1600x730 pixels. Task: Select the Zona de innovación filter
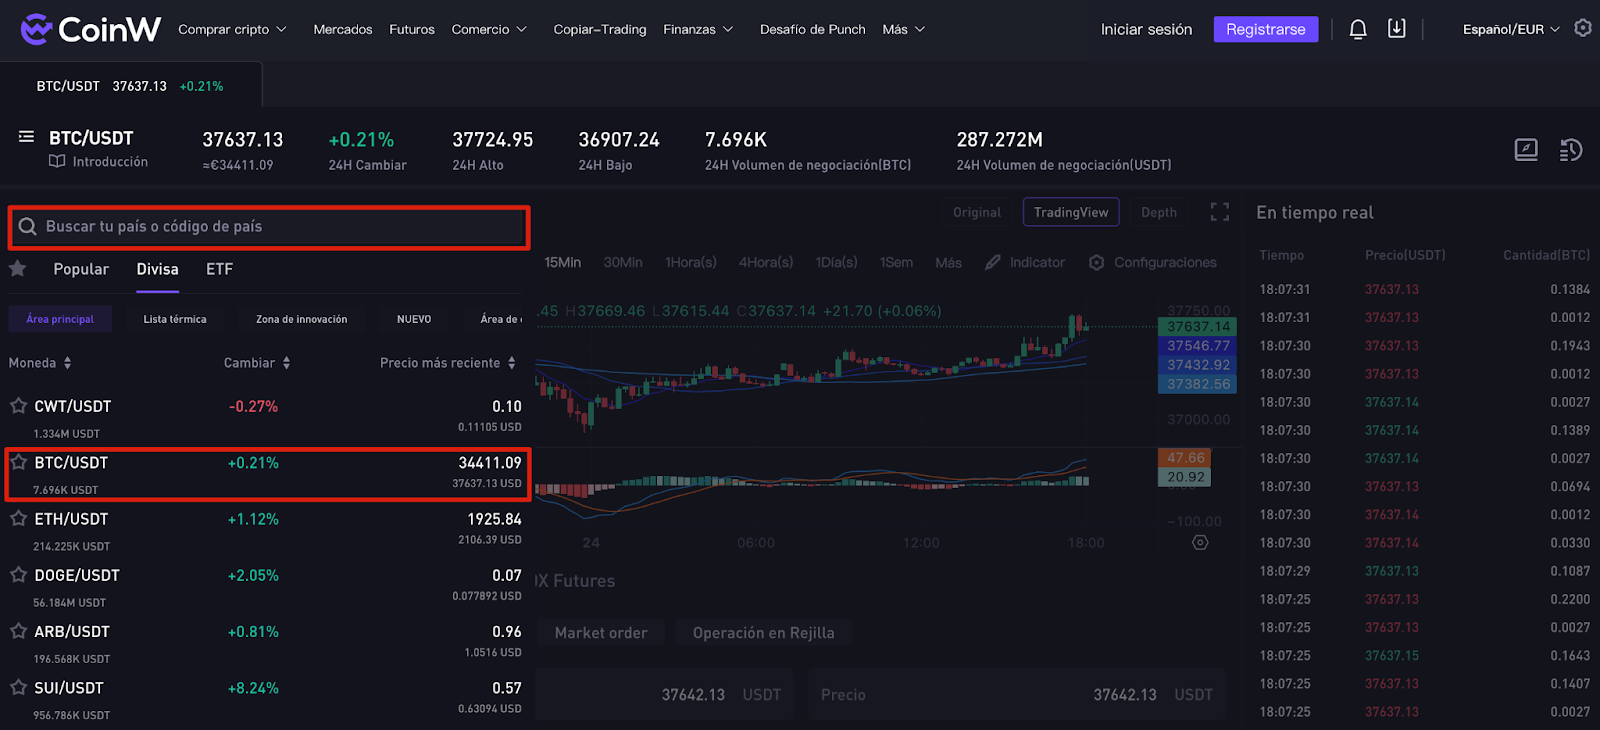point(302,319)
